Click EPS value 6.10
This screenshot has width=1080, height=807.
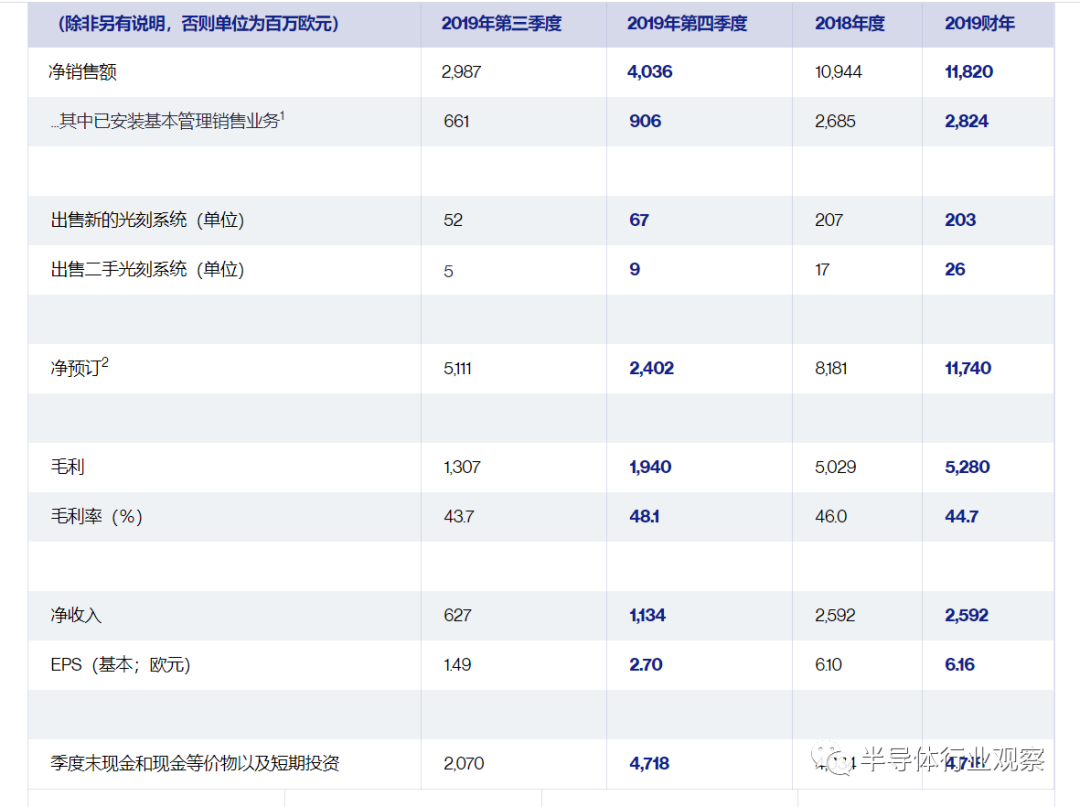click(829, 664)
